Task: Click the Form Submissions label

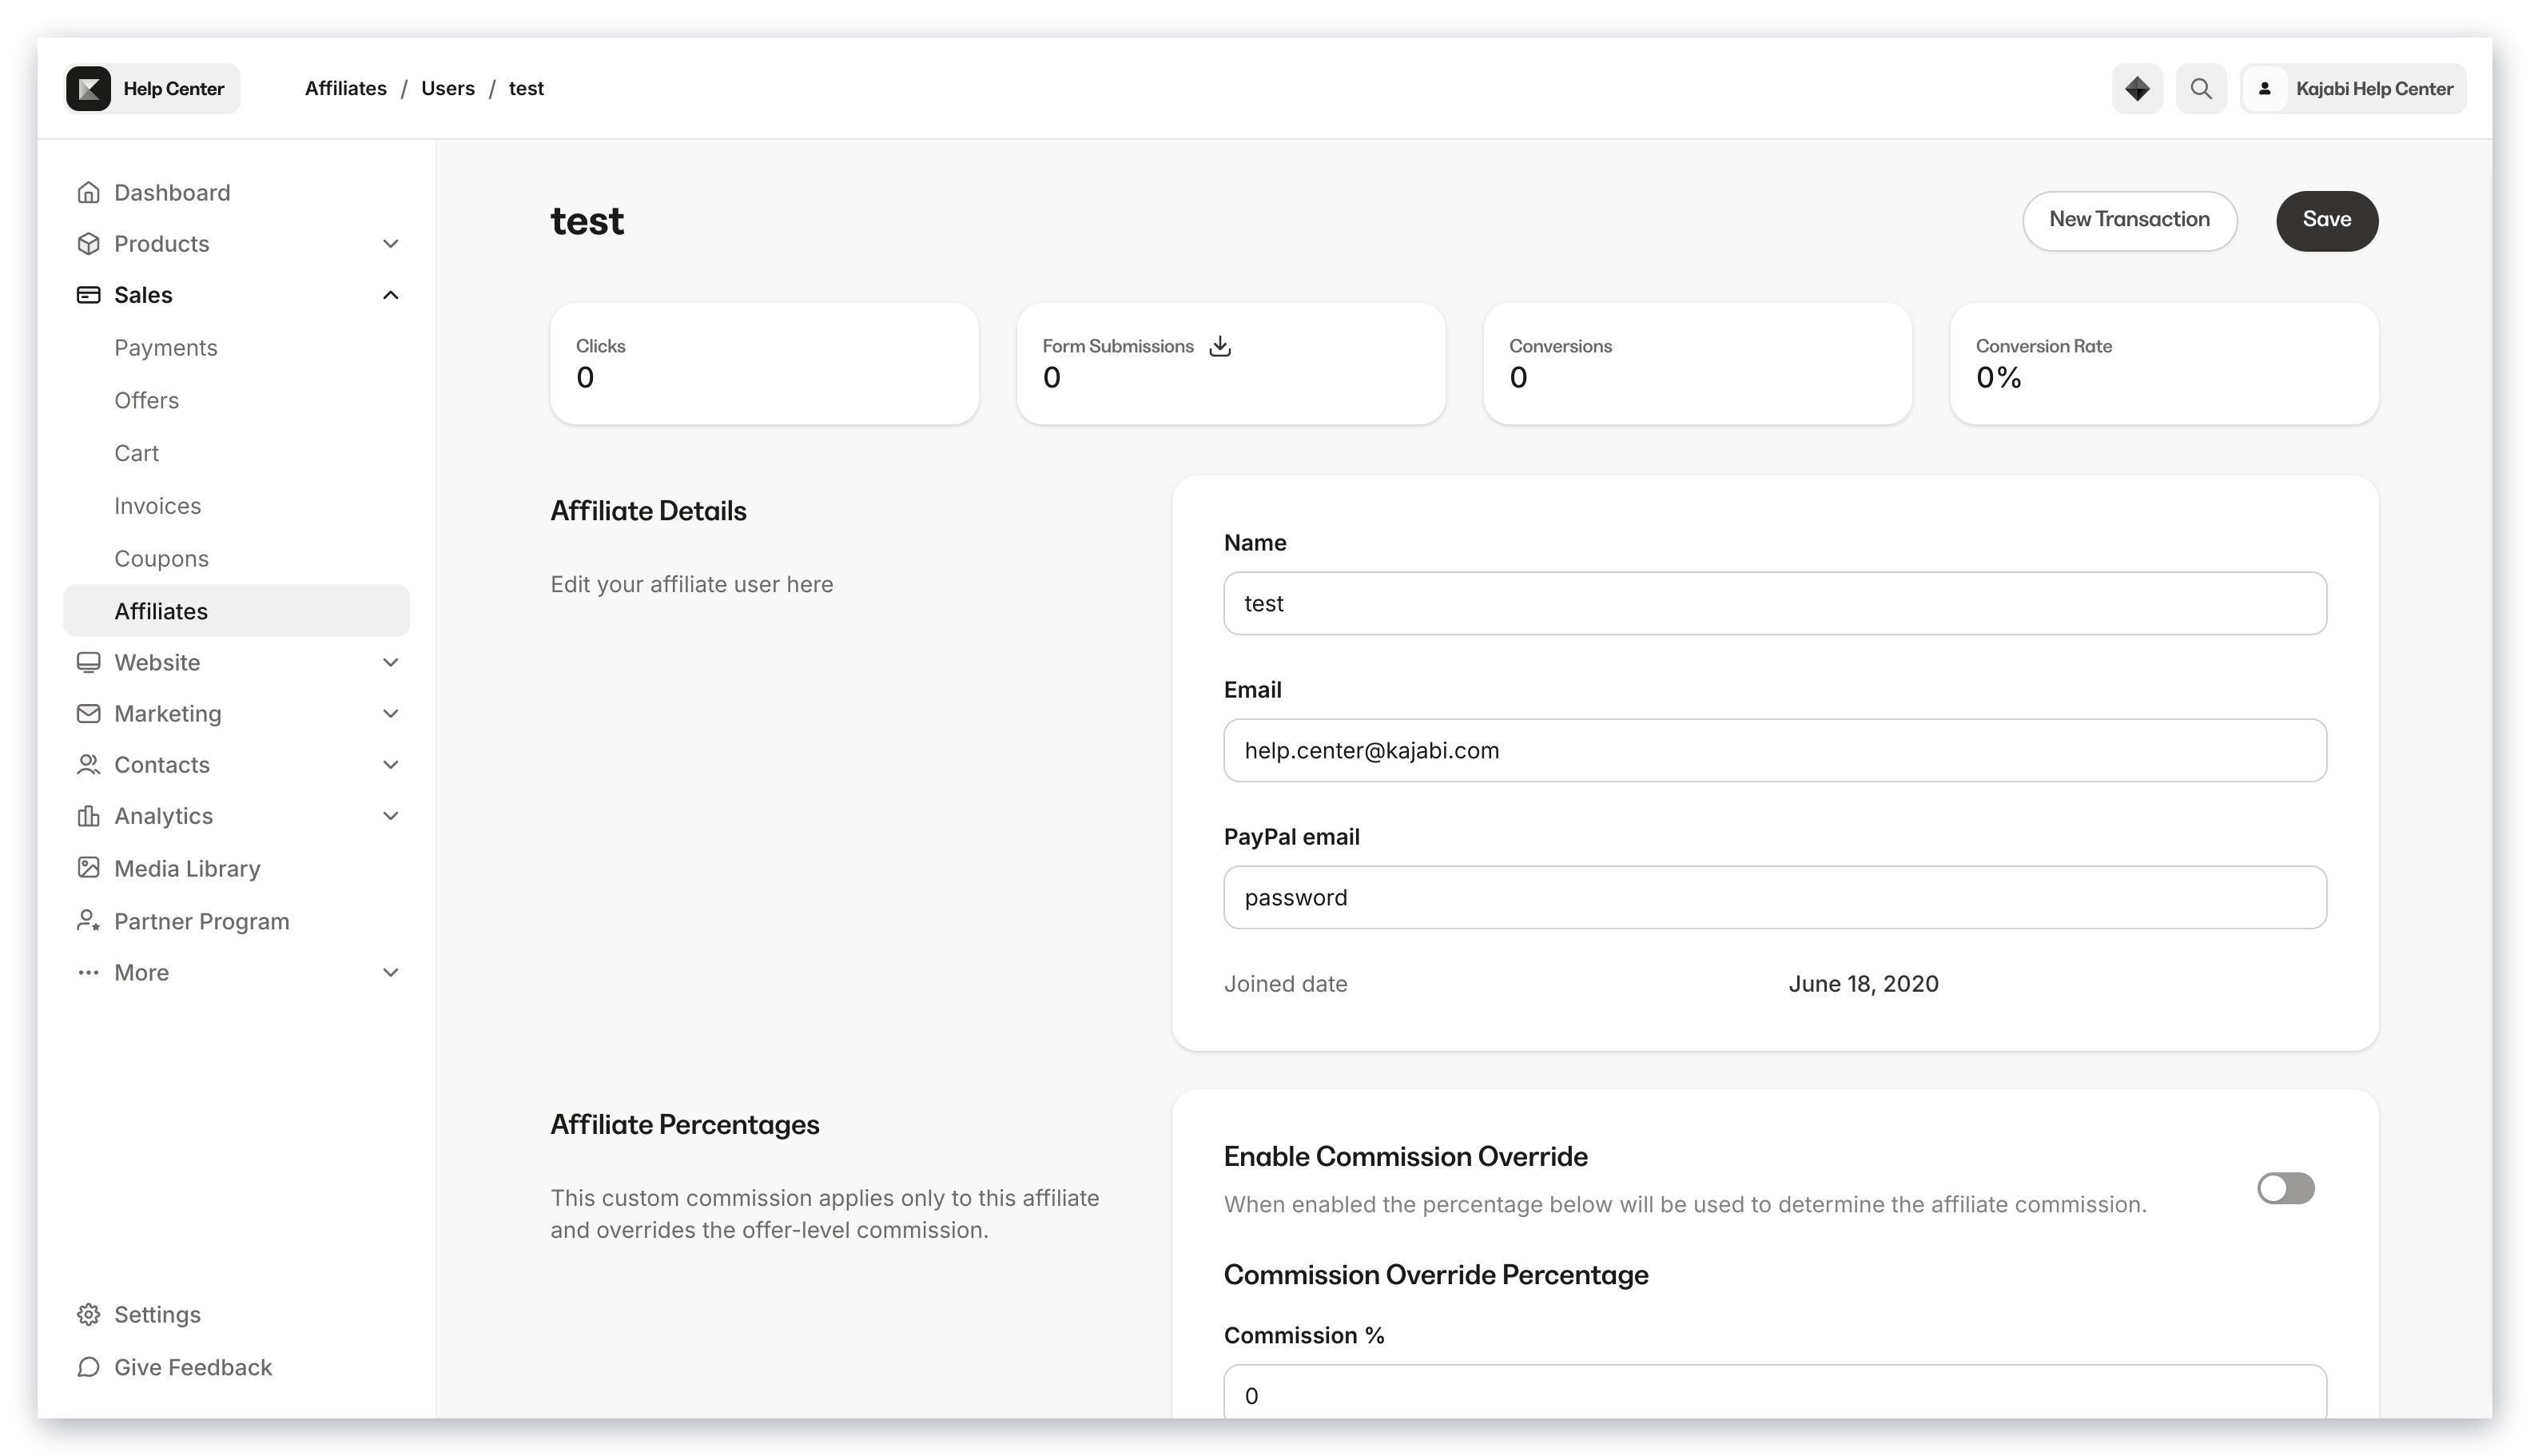Action: coord(1117,346)
